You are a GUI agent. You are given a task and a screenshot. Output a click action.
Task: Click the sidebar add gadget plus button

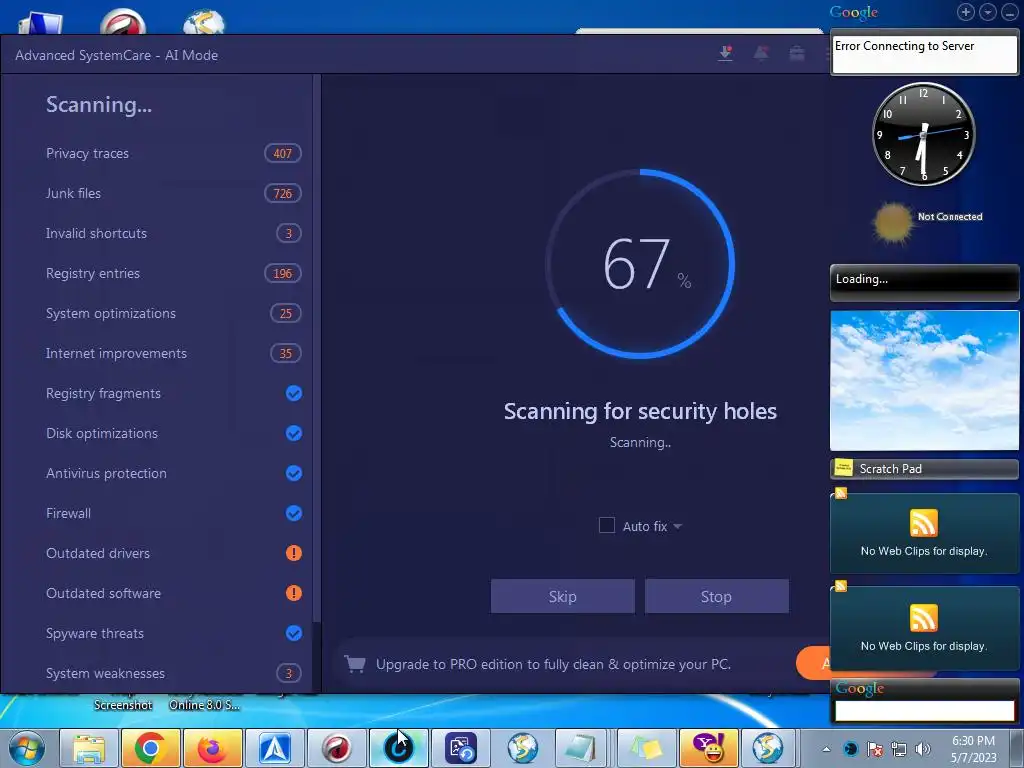(966, 12)
